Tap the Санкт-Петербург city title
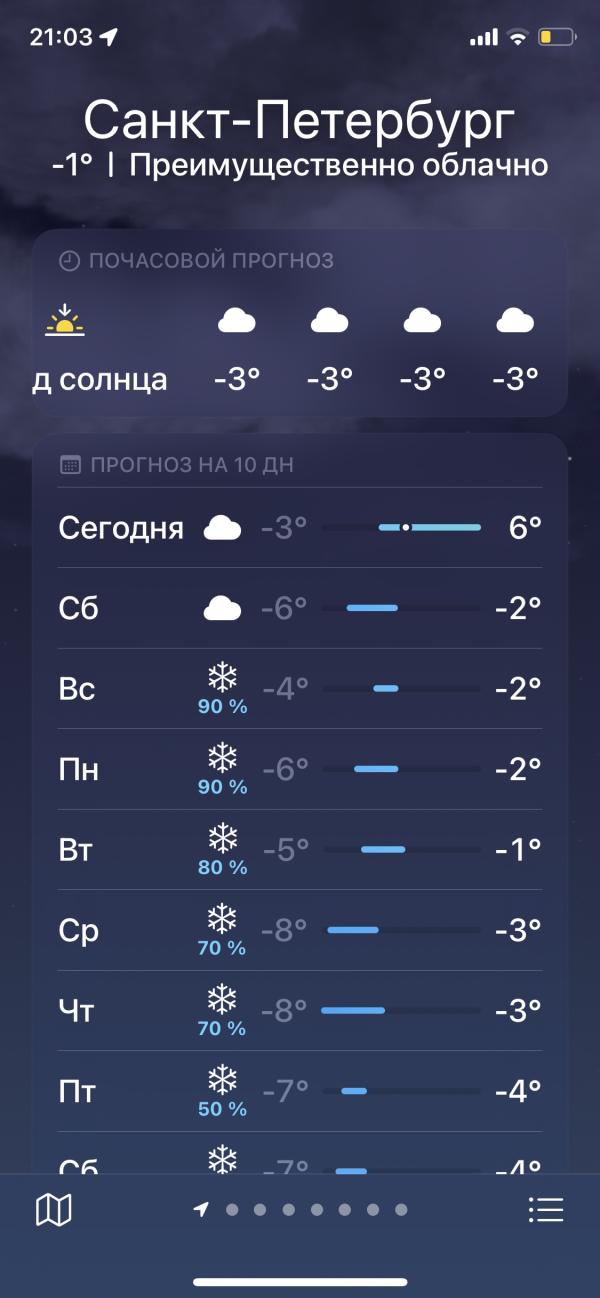 (300, 121)
